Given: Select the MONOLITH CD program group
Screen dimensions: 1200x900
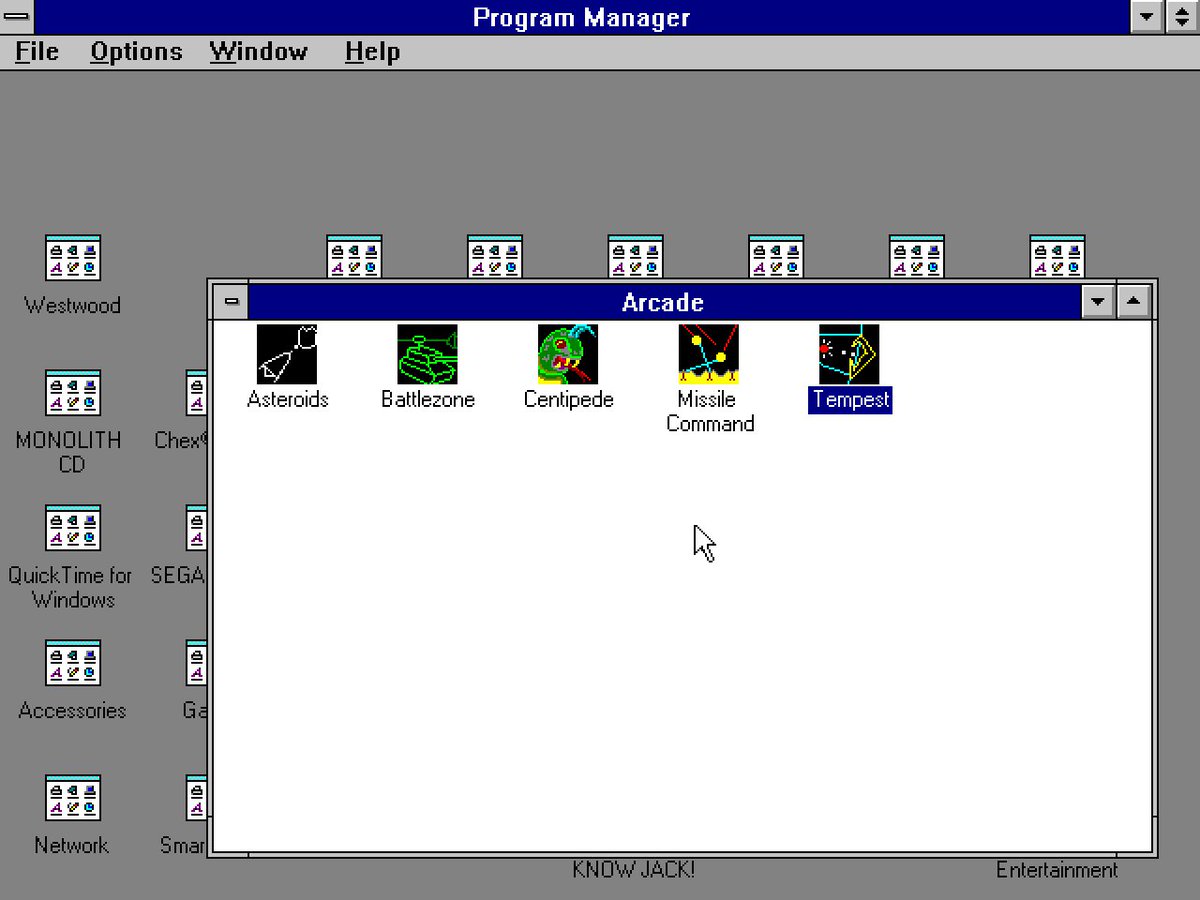Looking at the screenshot, I should [73, 393].
